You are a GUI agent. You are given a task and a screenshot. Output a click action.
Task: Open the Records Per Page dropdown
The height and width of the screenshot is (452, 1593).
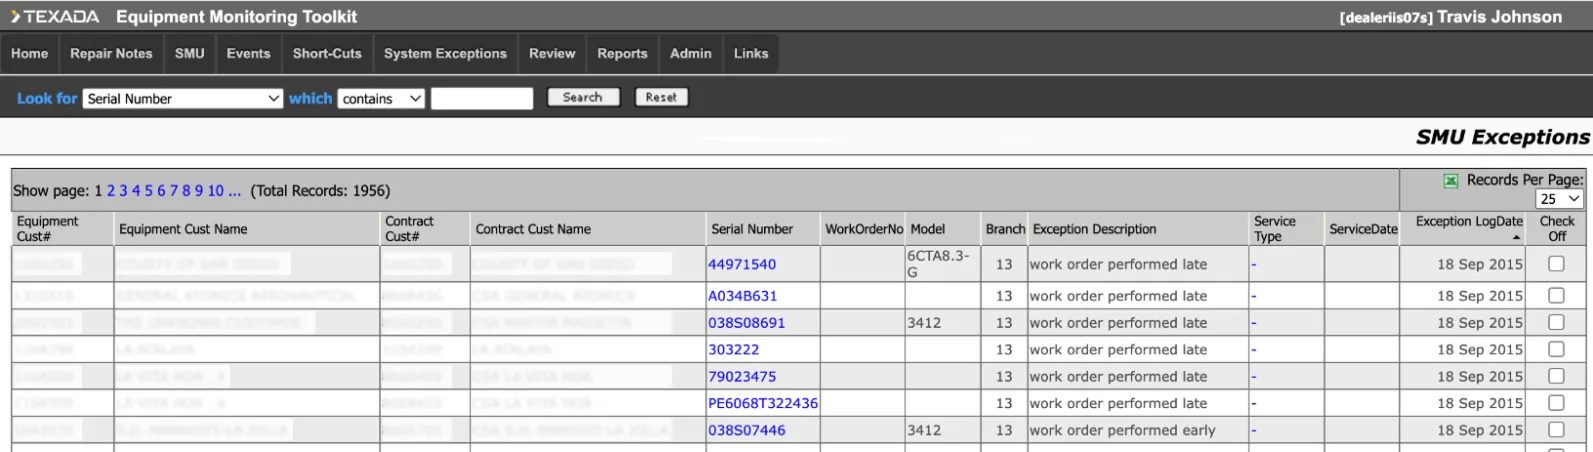1559,199
